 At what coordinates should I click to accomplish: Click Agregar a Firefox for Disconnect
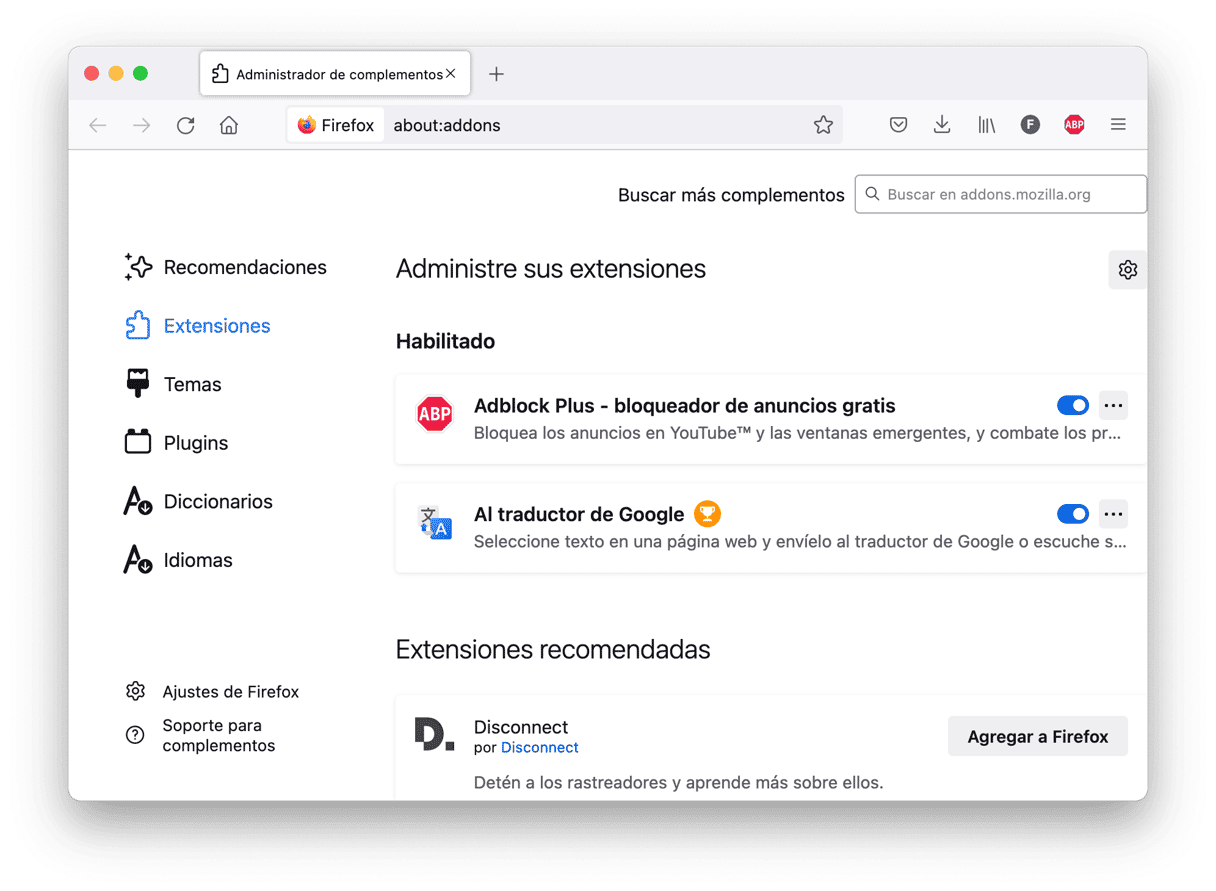1038,737
